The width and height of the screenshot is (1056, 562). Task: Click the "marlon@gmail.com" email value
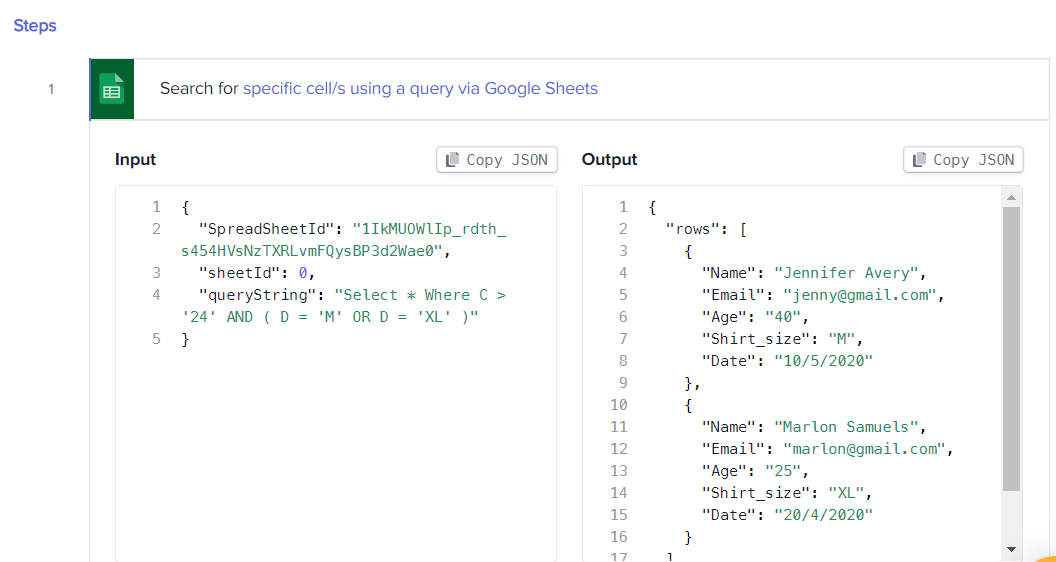tap(865, 449)
